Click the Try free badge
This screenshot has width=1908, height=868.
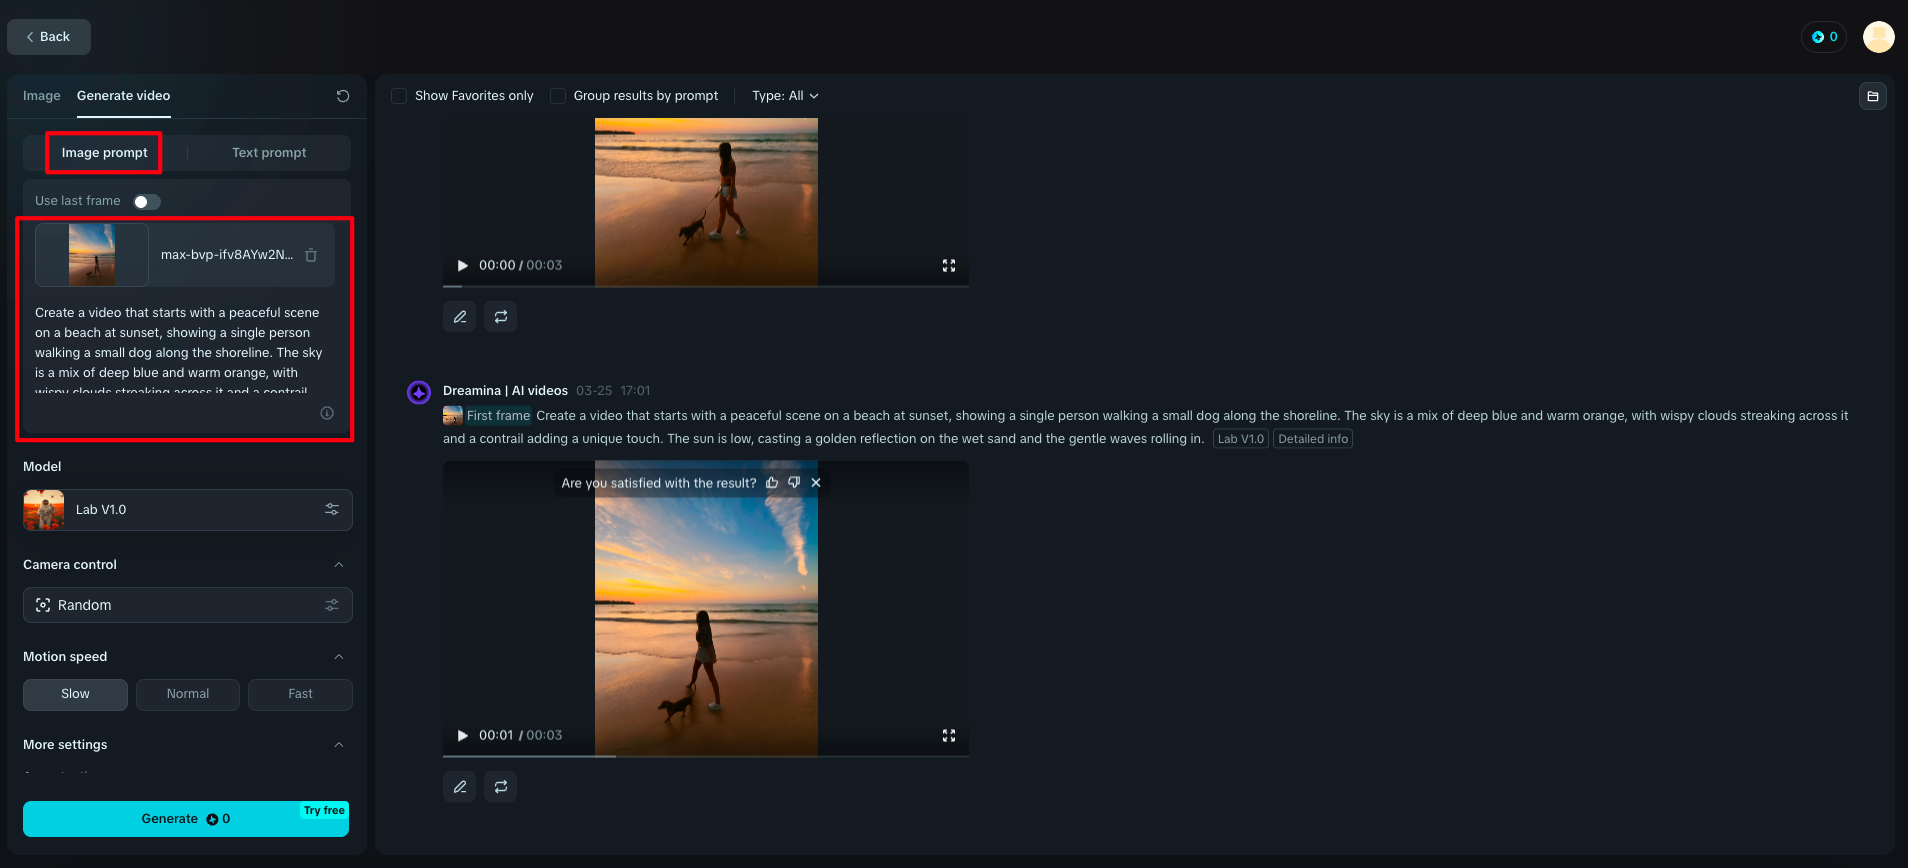[x=324, y=811]
